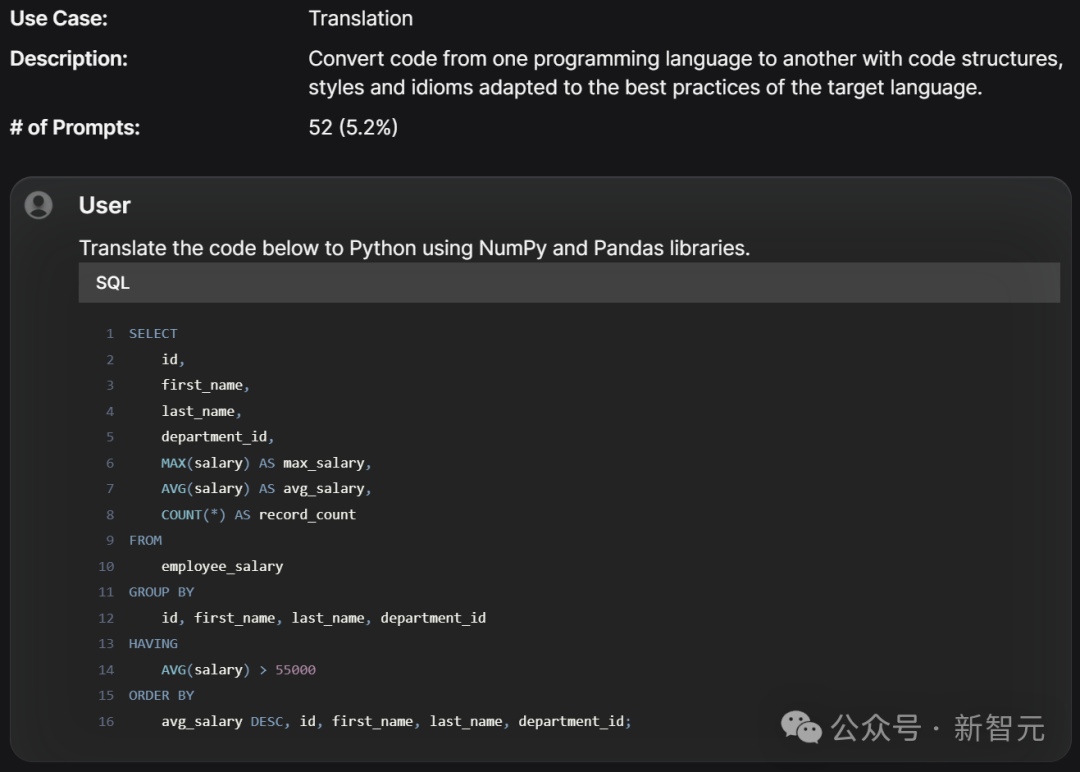Click line number 12 in the gutter
The image size is (1080, 772).
106,618
